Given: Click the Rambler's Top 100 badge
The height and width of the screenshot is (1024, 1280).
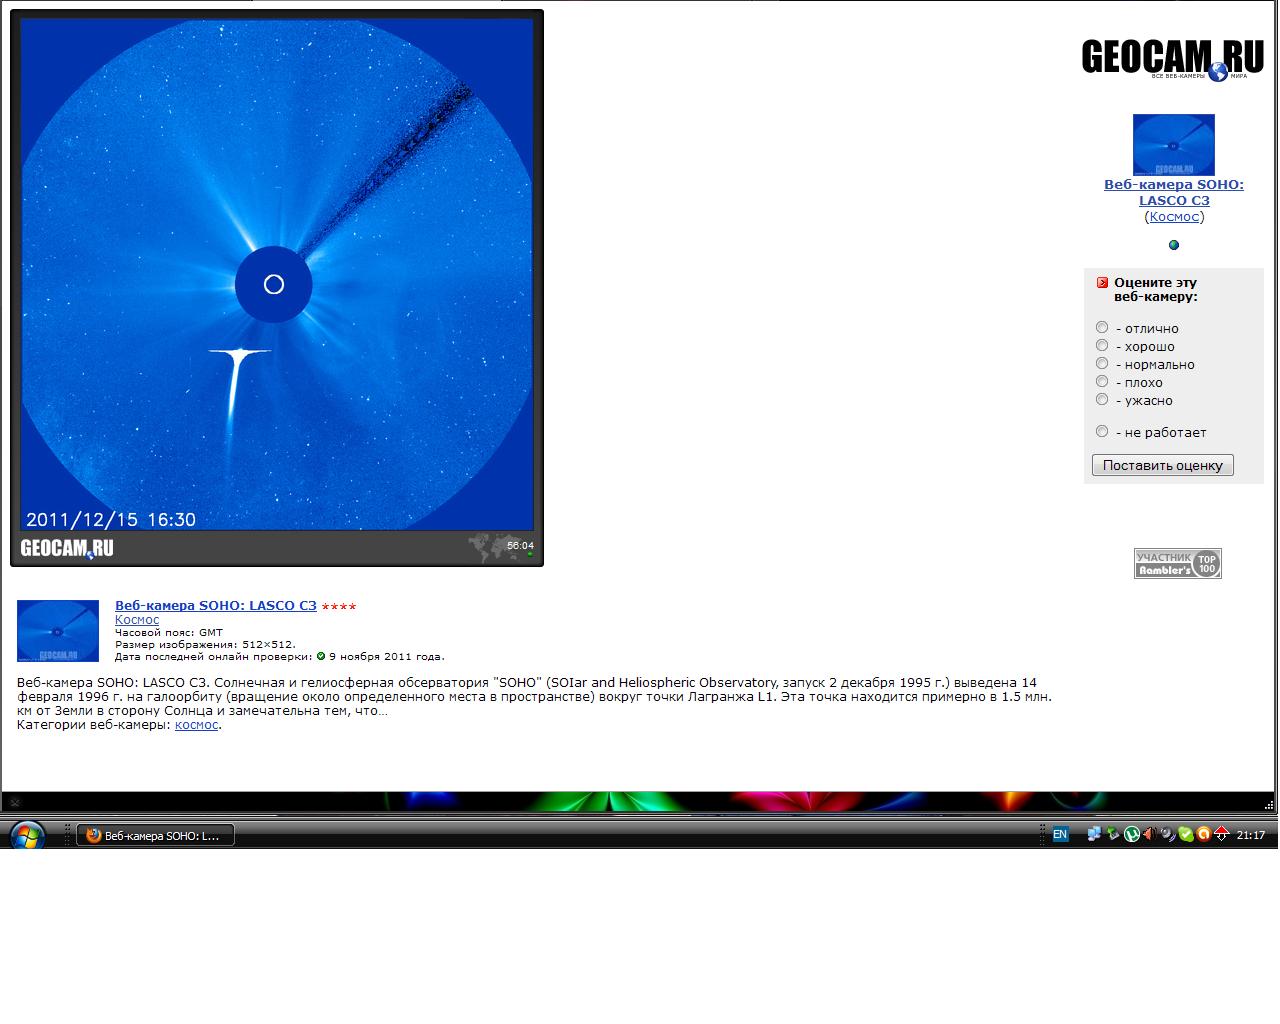Looking at the screenshot, I should [1178, 563].
